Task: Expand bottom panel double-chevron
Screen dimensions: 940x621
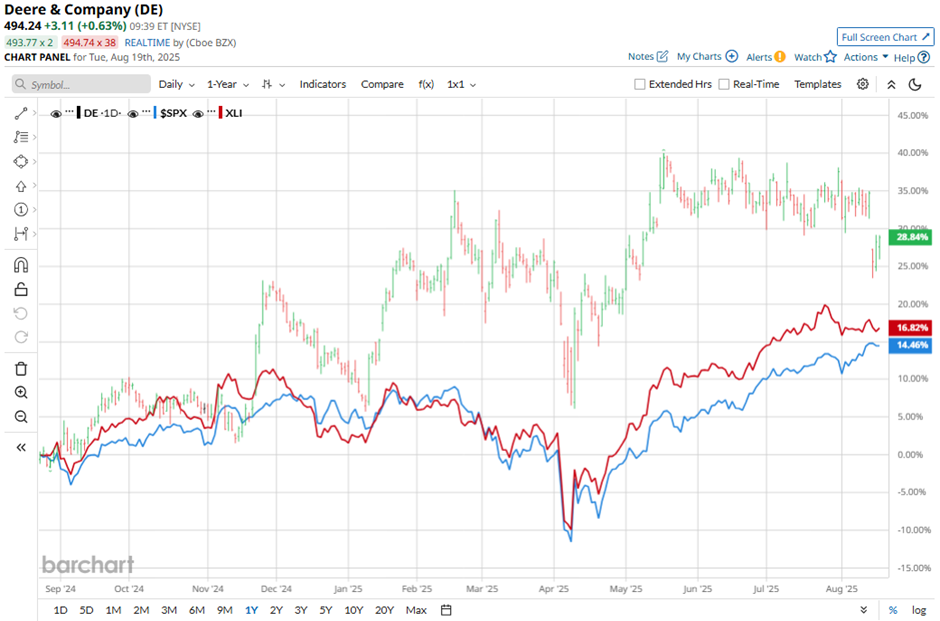Action: [x=863, y=610]
